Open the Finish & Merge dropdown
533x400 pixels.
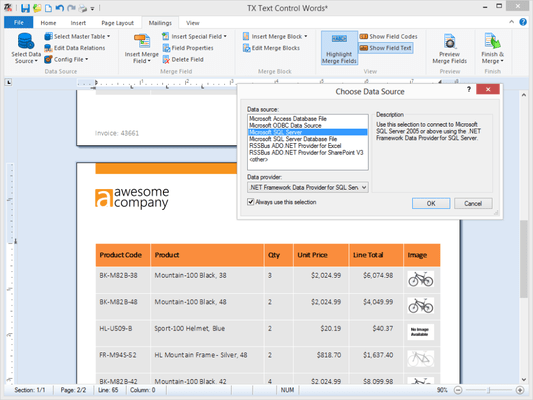pos(493,48)
